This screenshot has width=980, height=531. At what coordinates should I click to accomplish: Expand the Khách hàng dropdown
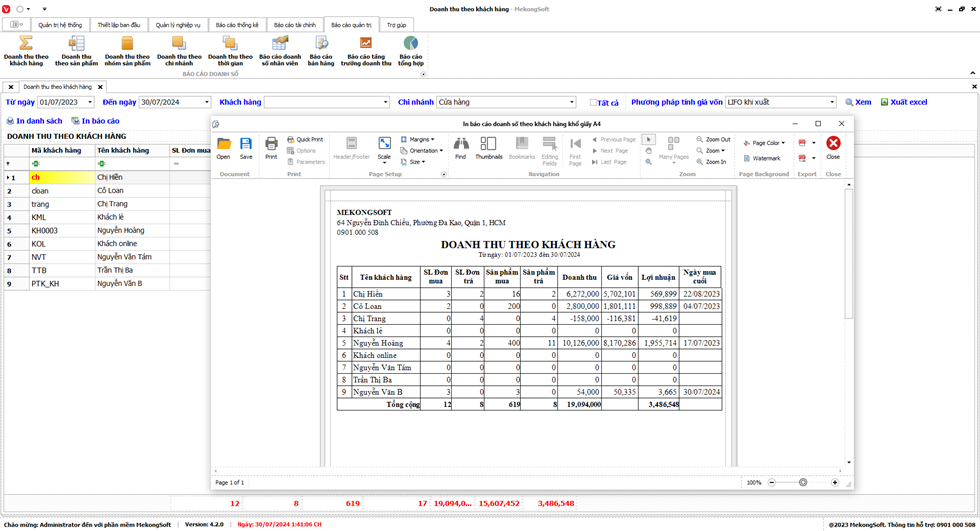click(385, 103)
